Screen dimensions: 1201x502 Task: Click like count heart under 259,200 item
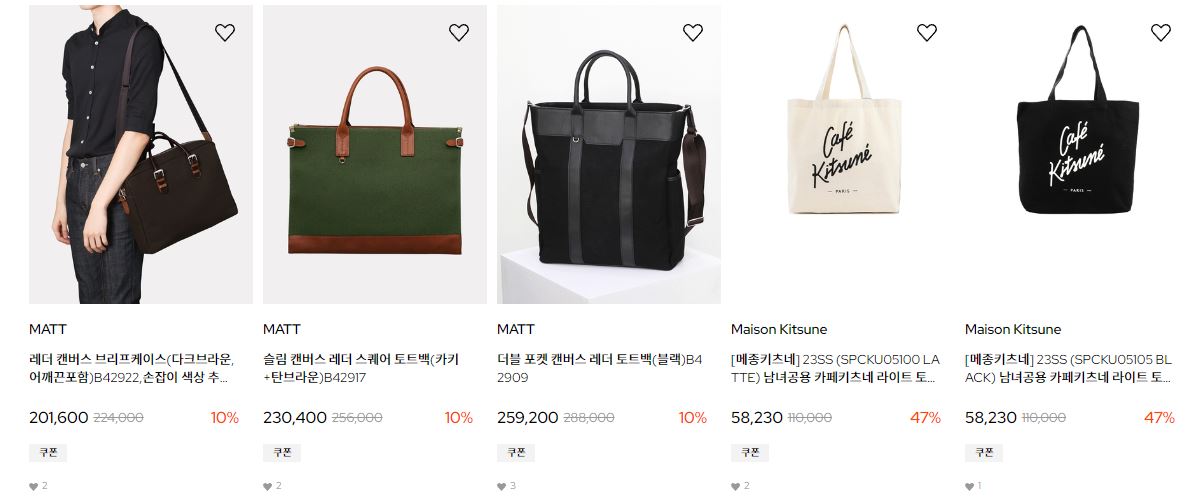tap(501, 487)
